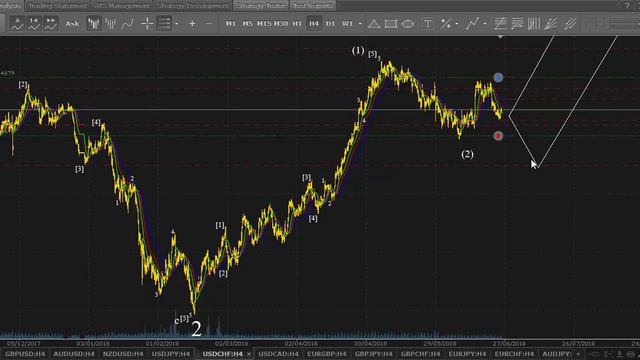The height and width of the screenshot is (360, 640).
Task: Switch to GBPCHF:H4 chart tab
Action: click(420, 354)
